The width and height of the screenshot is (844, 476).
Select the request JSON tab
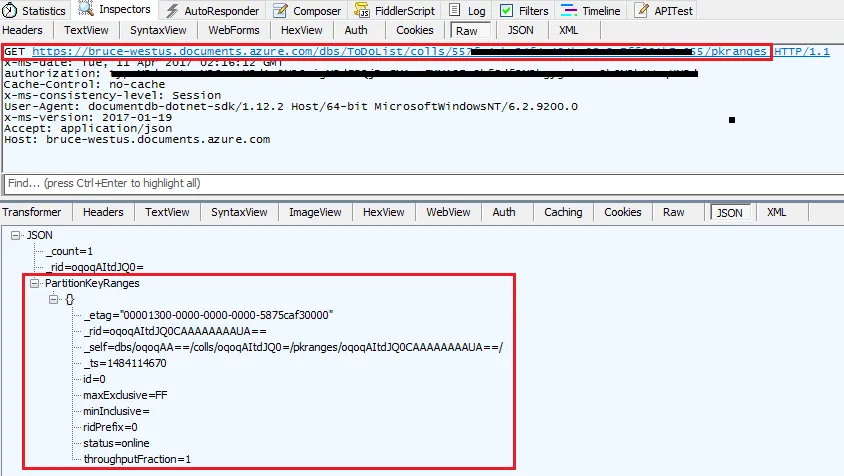[521, 30]
